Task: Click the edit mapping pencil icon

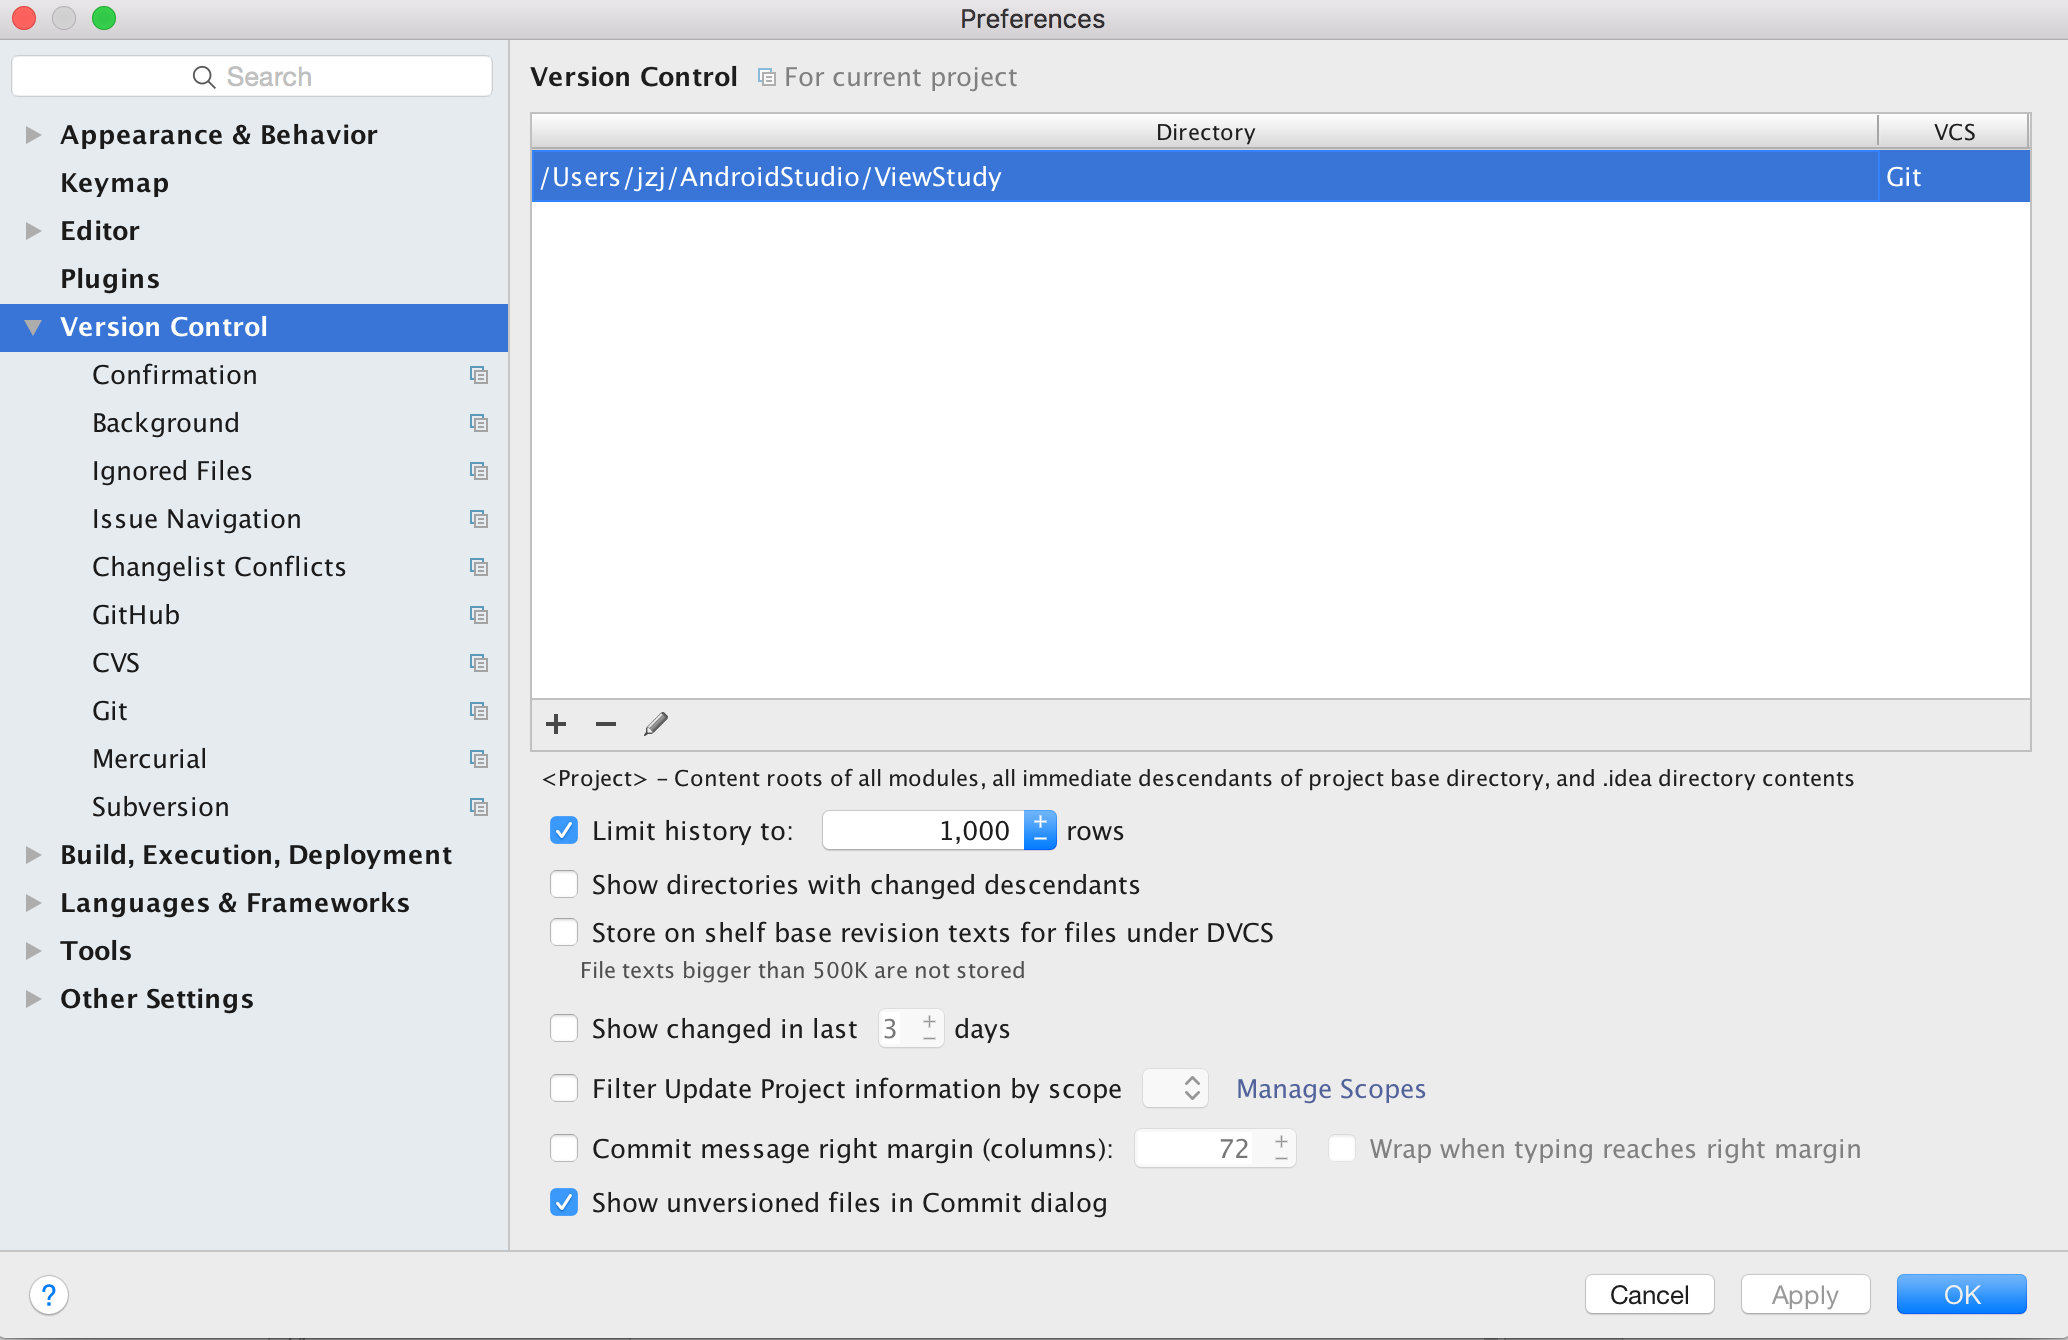Action: tap(656, 724)
